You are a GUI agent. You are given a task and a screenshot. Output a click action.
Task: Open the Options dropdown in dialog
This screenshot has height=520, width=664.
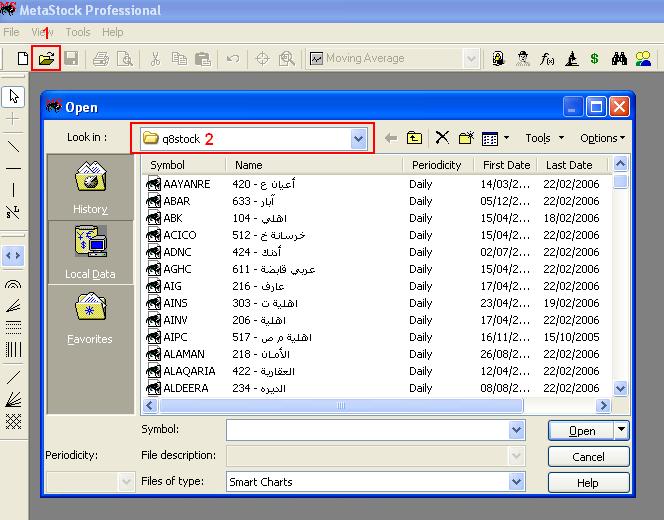point(603,138)
